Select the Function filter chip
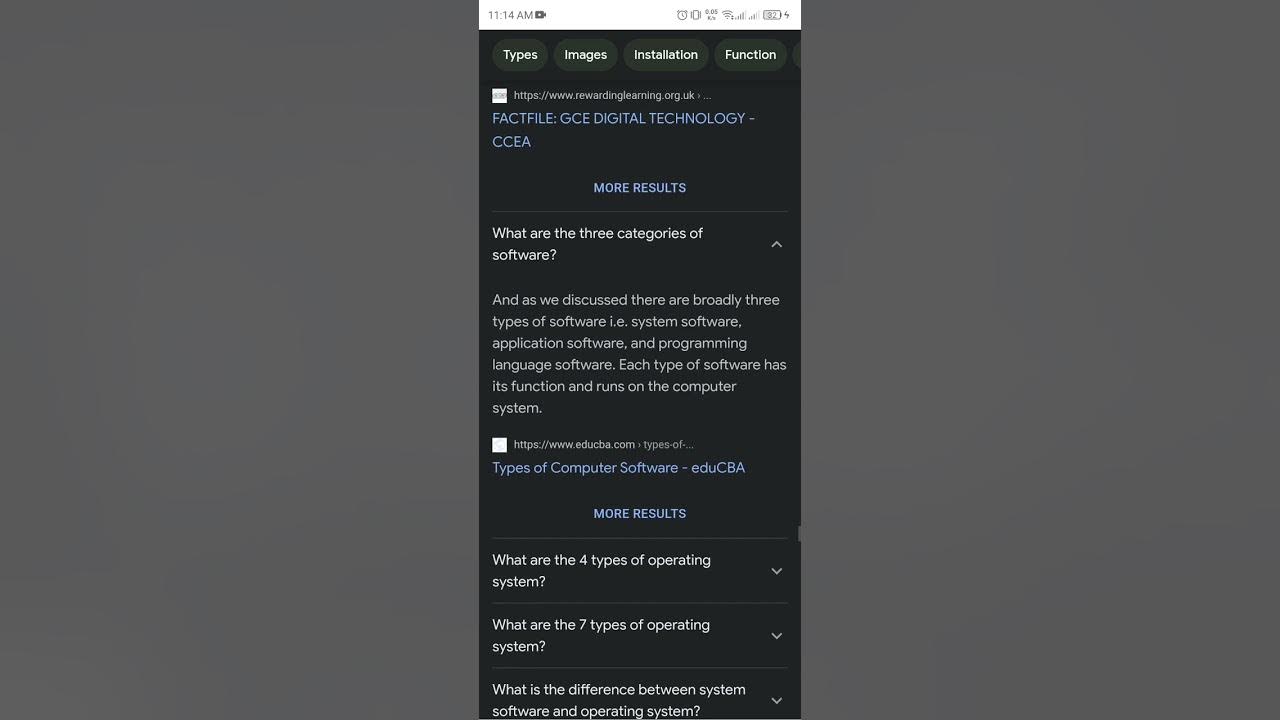This screenshot has height=720, width=1280. click(x=750, y=55)
